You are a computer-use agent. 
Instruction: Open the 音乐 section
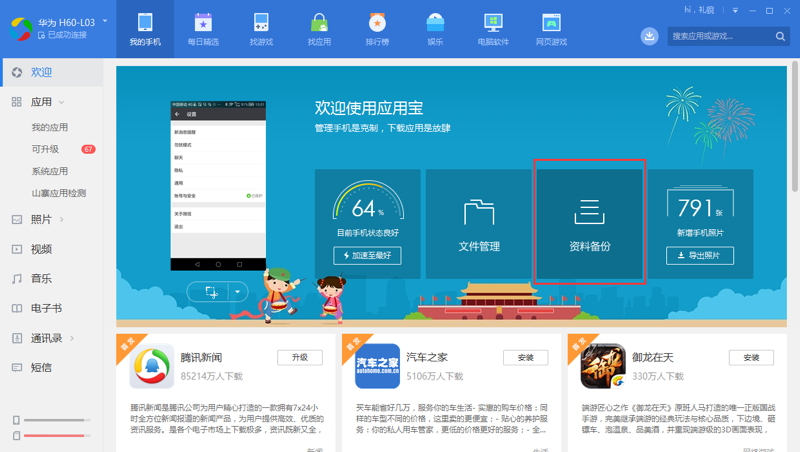click(x=41, y=279)
